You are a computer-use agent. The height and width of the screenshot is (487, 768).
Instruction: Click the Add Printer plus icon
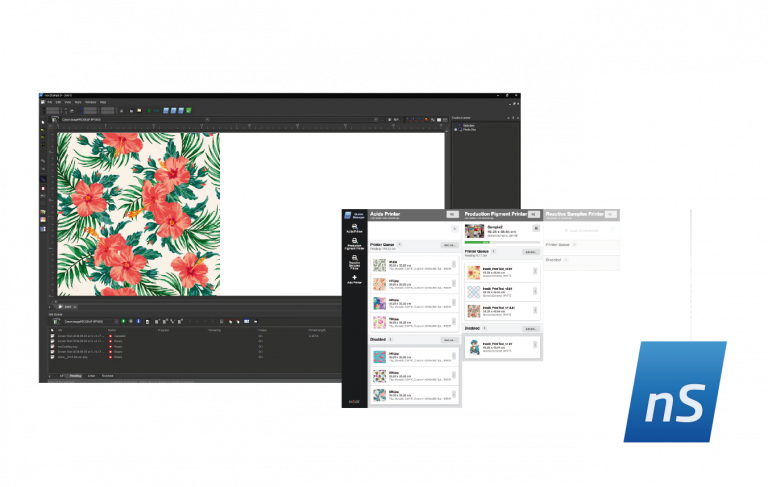(x=354, y=279)
